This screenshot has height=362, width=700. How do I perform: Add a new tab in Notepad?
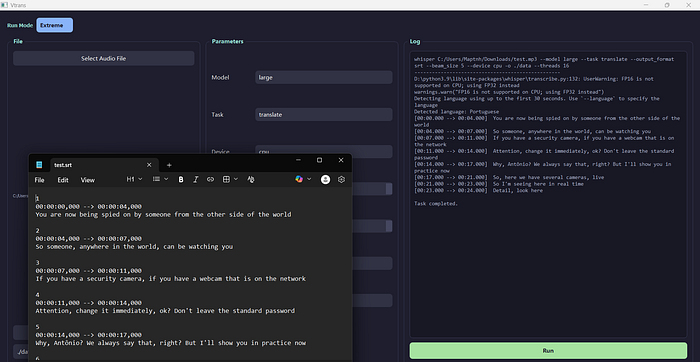tap(169, 166)
